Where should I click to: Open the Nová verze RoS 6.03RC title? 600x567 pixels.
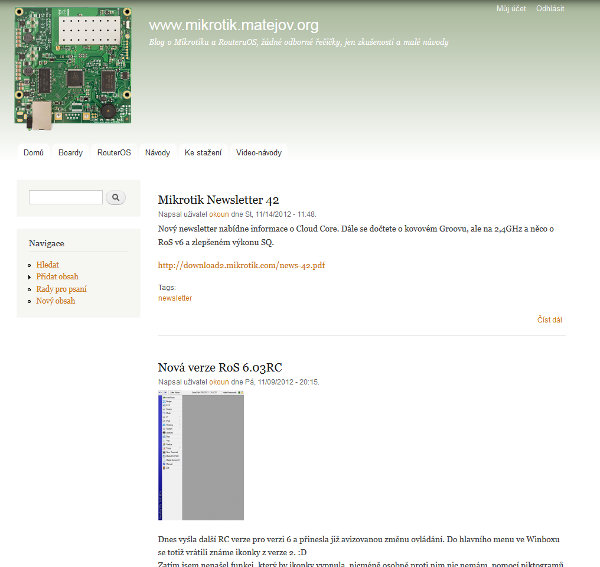220,367
